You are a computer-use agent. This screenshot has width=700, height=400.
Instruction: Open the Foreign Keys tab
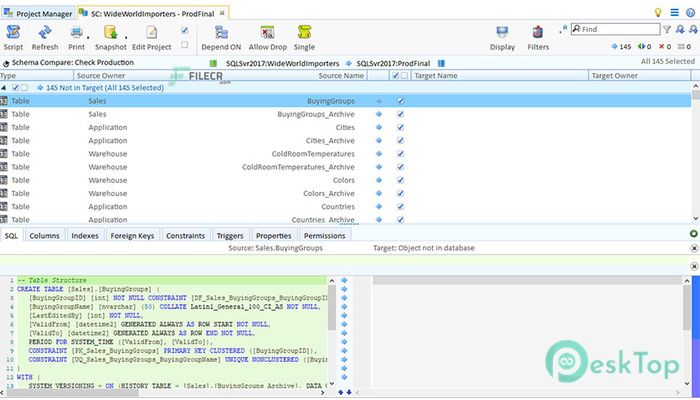[x=132, y=235]
